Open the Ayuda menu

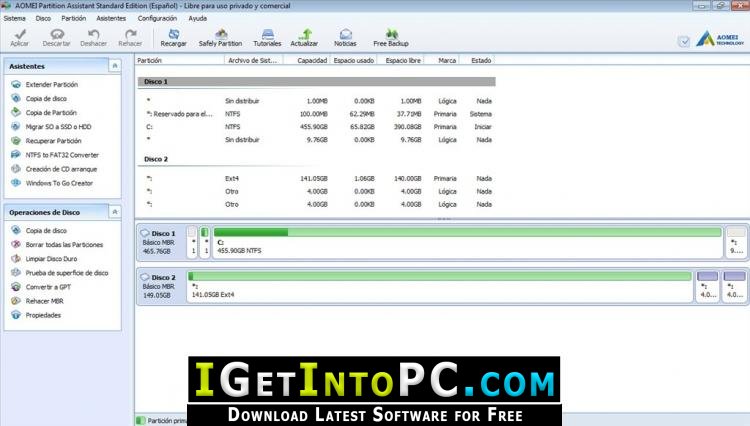pos(198,18)
